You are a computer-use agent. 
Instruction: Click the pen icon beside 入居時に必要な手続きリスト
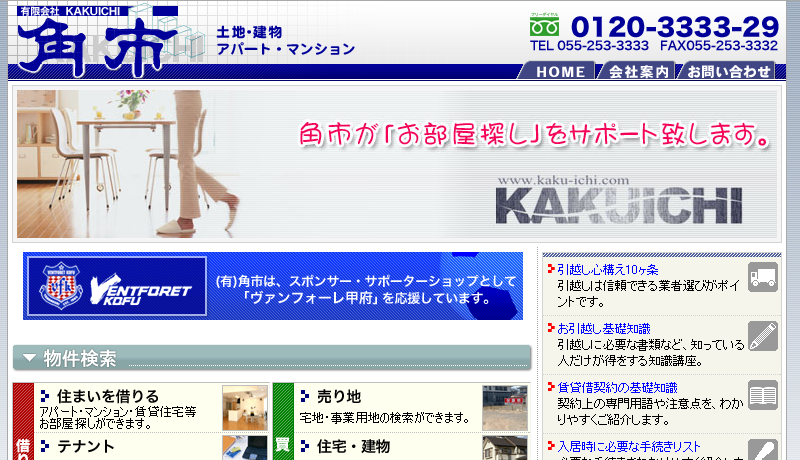pos(763,450)
